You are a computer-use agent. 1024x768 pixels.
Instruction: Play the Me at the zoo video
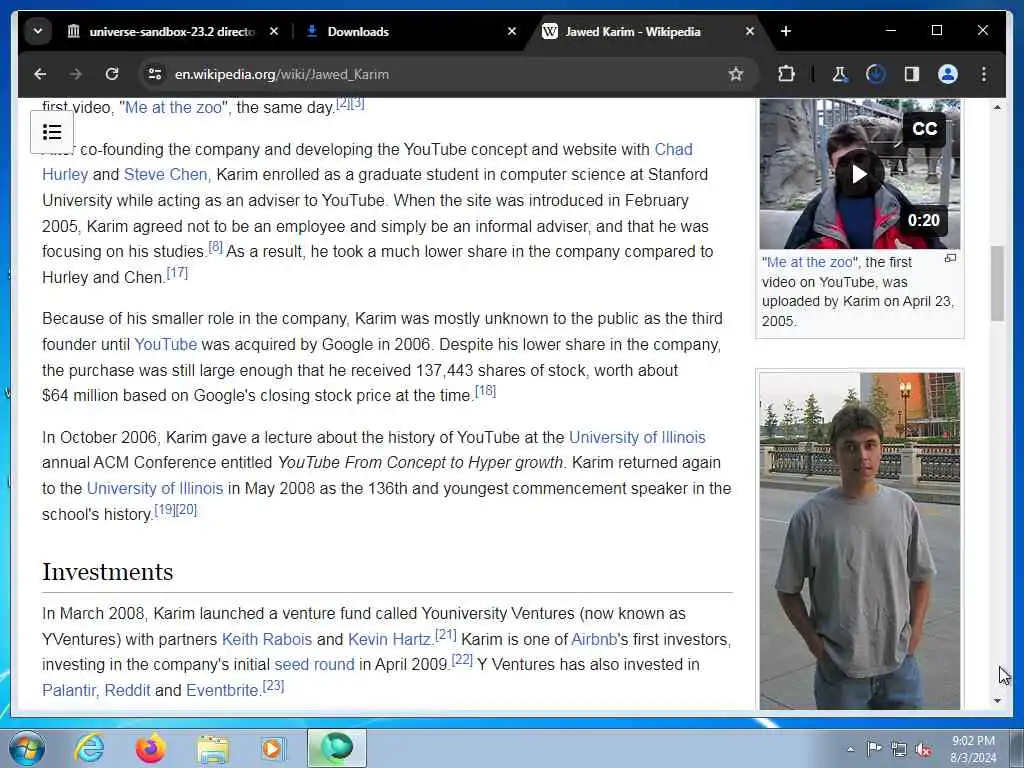point(859,174)
